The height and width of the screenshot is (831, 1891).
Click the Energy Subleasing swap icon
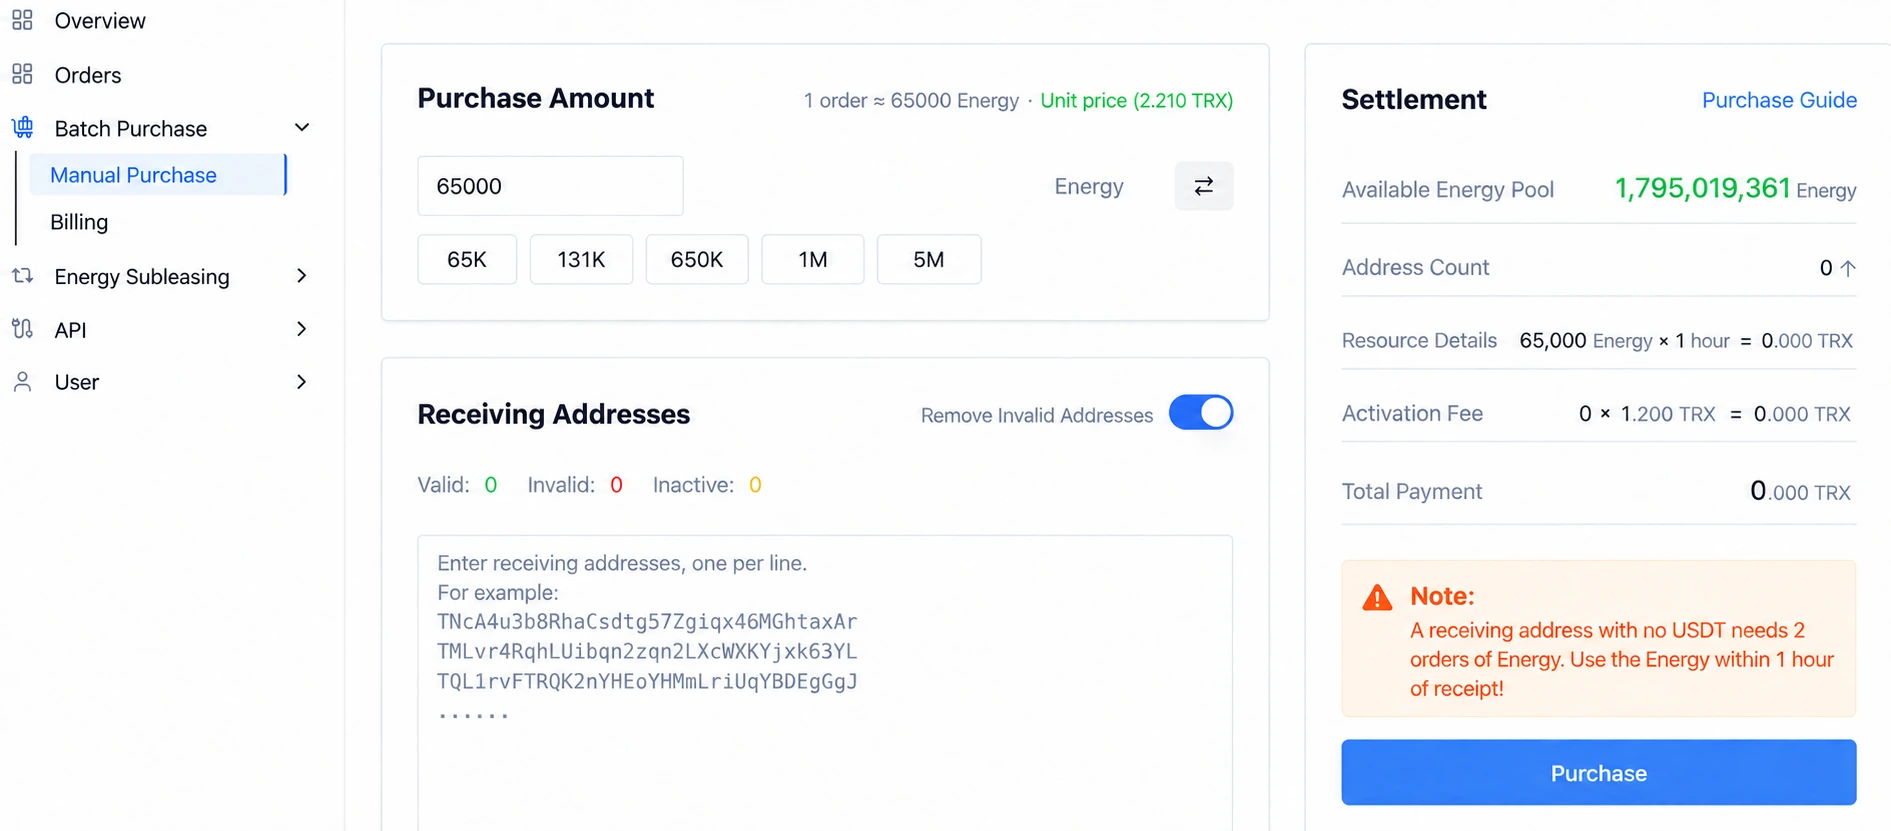[22, 275]
